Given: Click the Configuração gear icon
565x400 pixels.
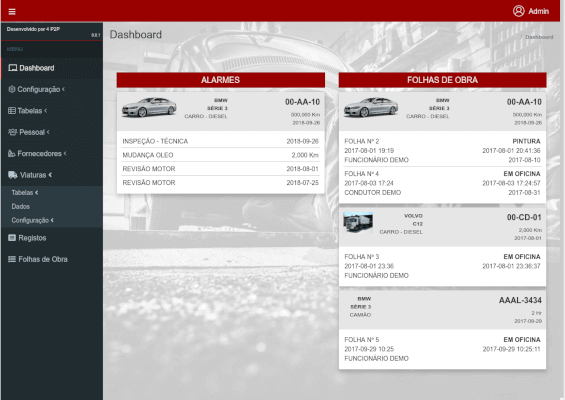Looking at the screenshot, I should coord(12,89).
